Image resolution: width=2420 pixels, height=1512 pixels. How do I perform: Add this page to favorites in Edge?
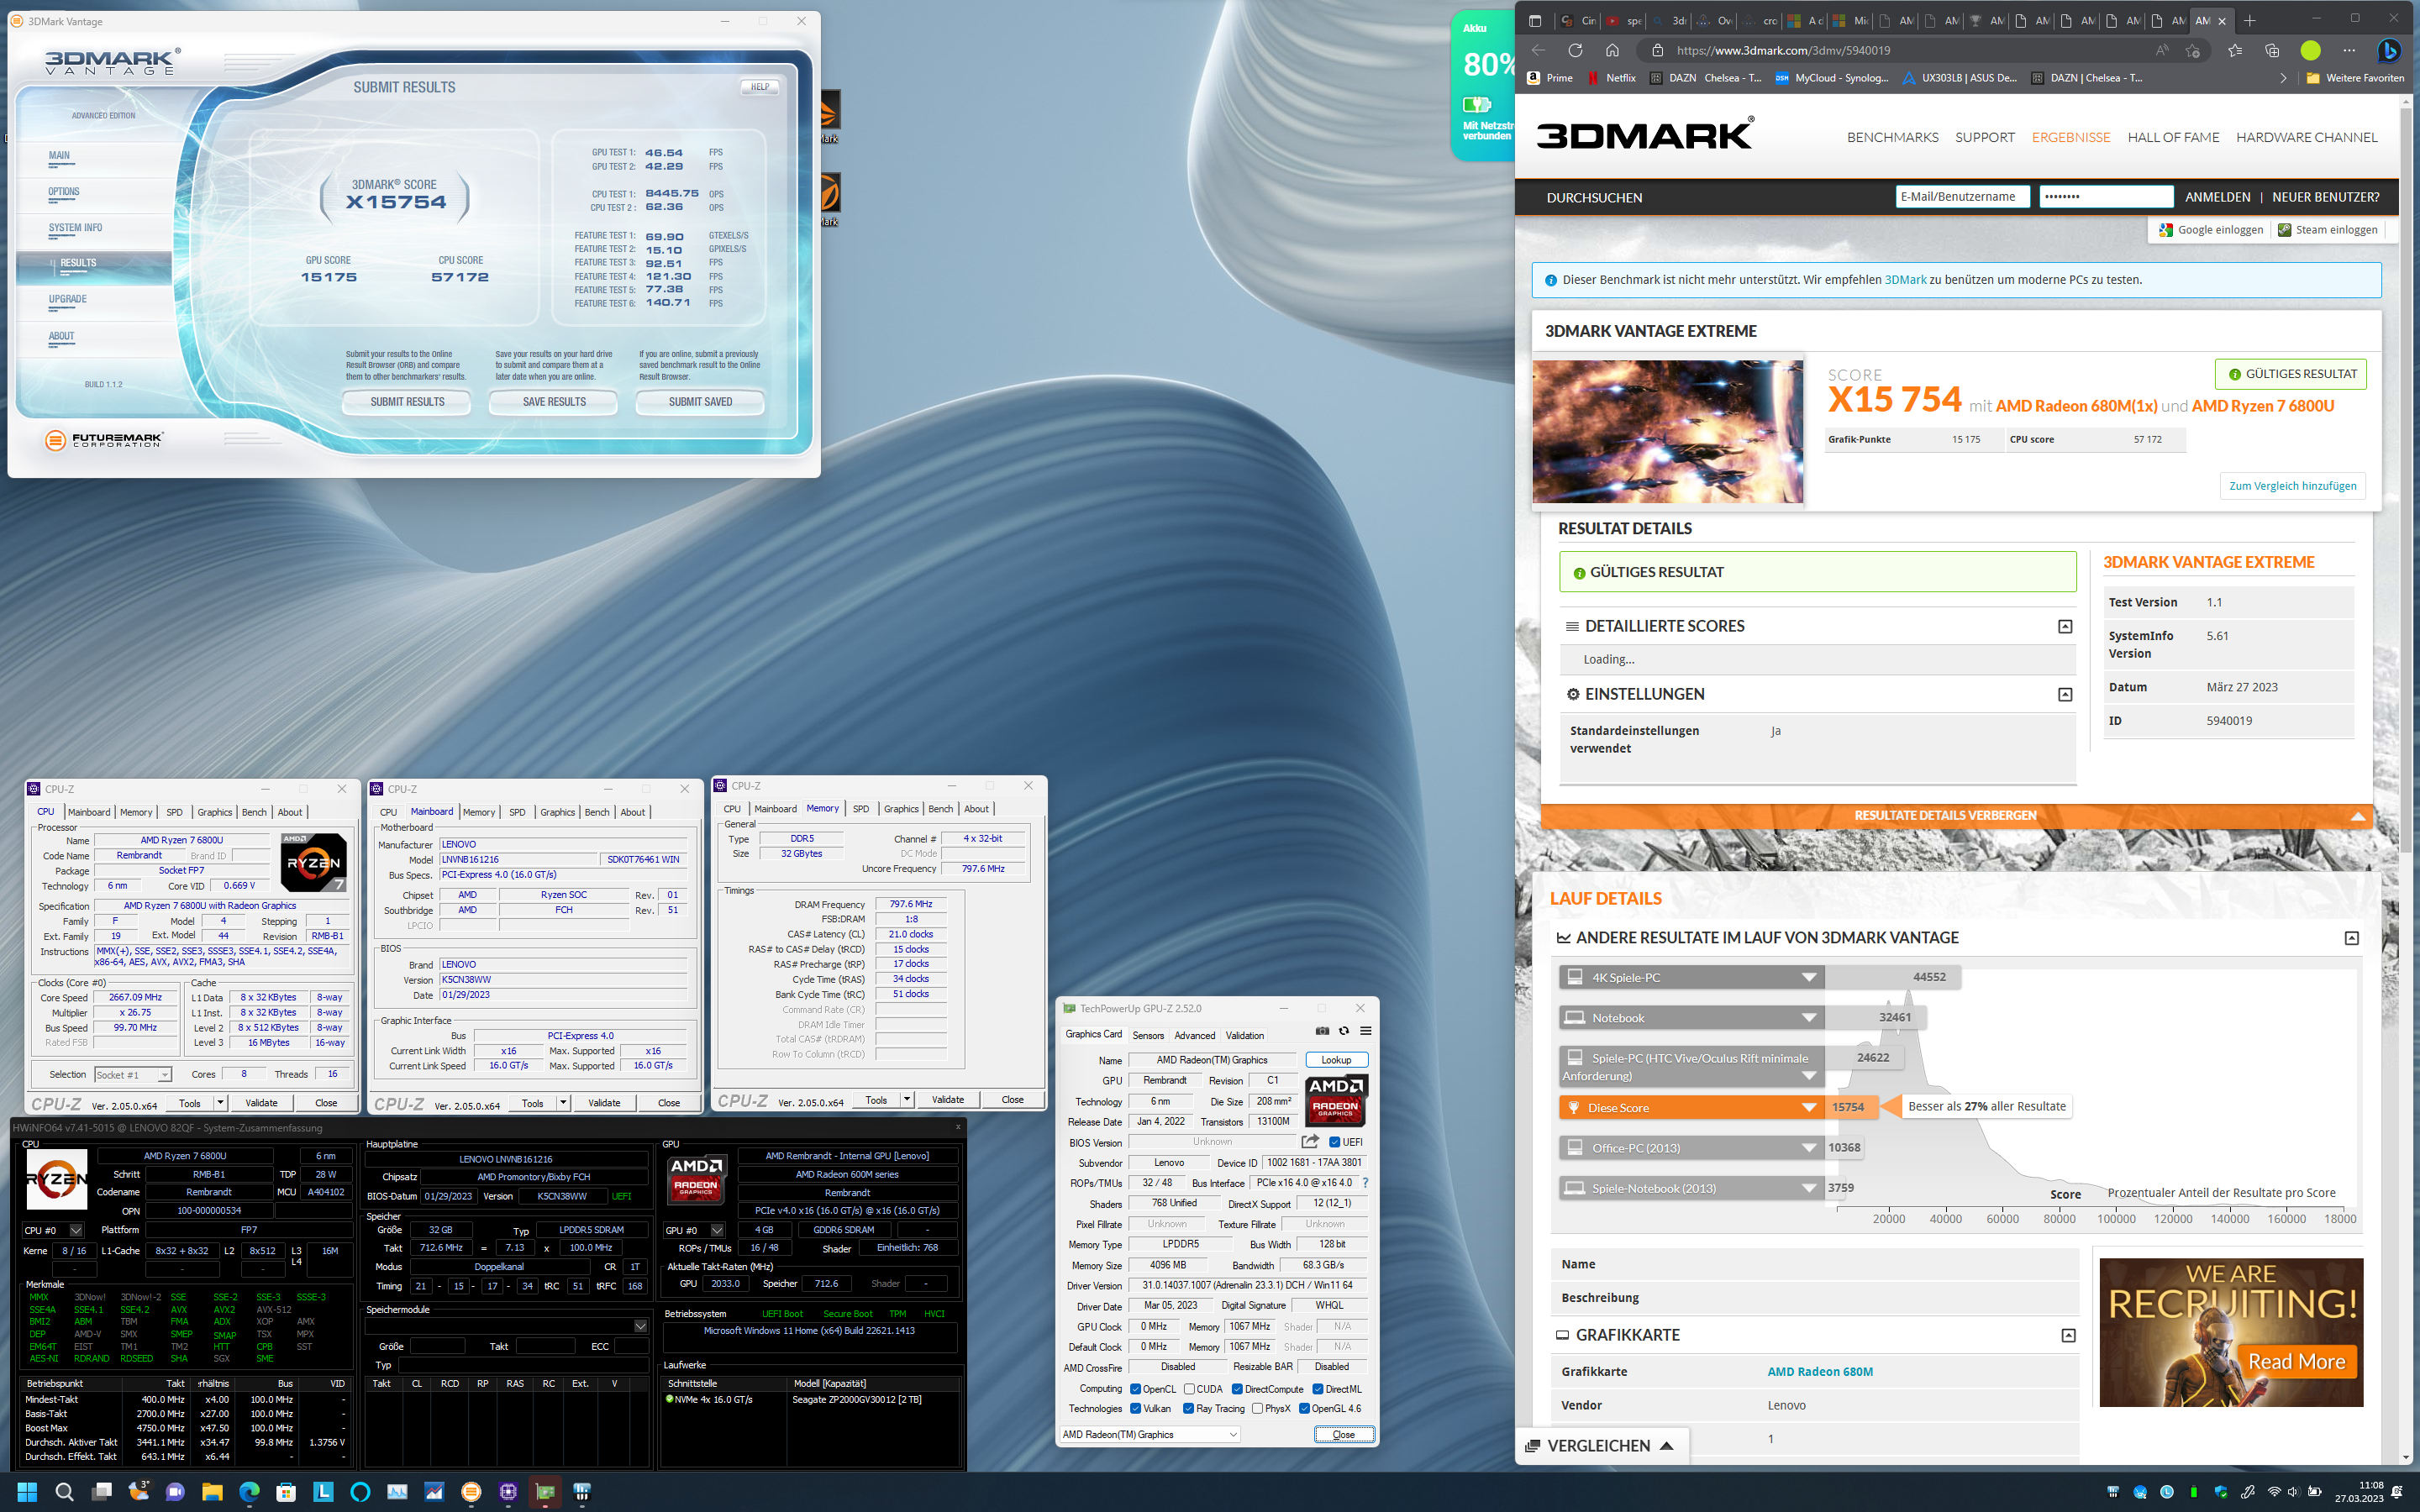tap(2193, 50)
